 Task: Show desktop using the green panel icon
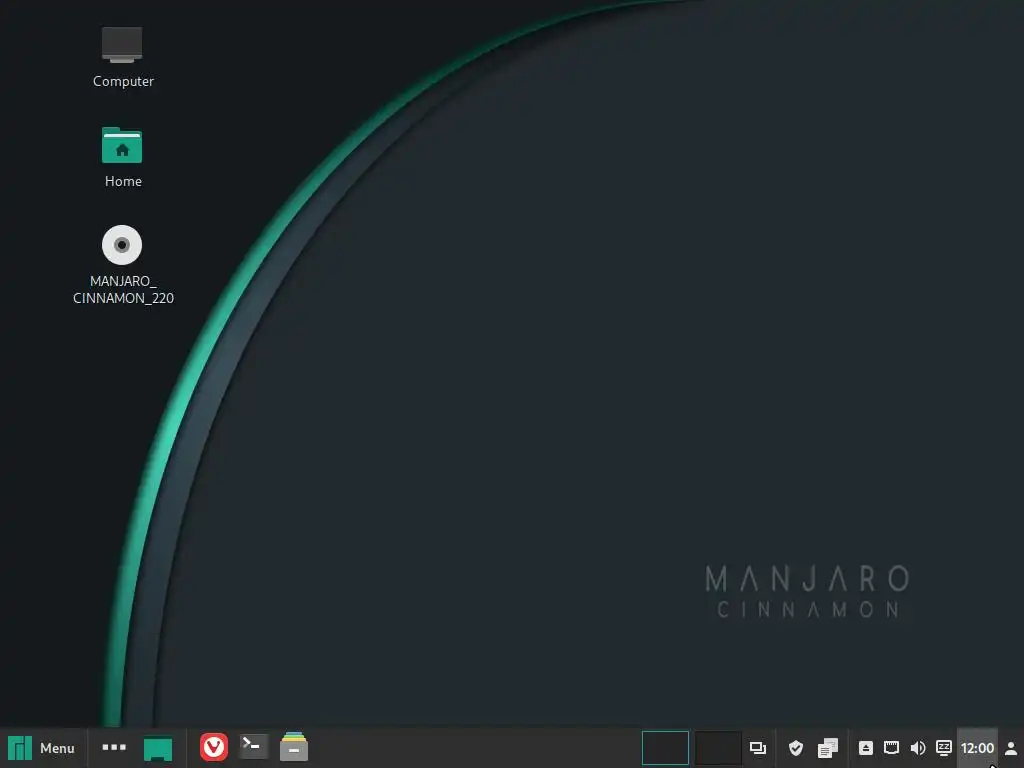[x=158, y=748]
